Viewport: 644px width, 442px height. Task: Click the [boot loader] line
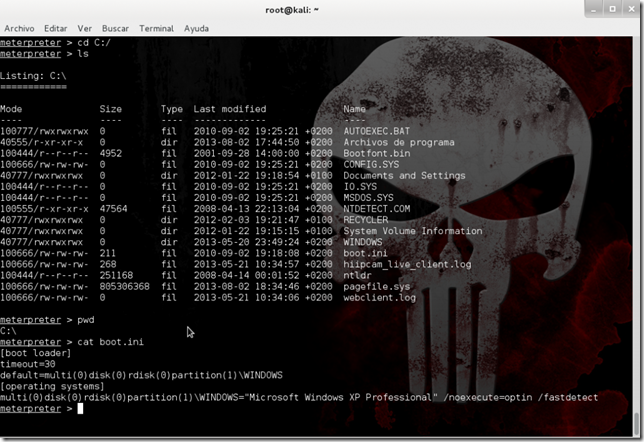point(36,353)
